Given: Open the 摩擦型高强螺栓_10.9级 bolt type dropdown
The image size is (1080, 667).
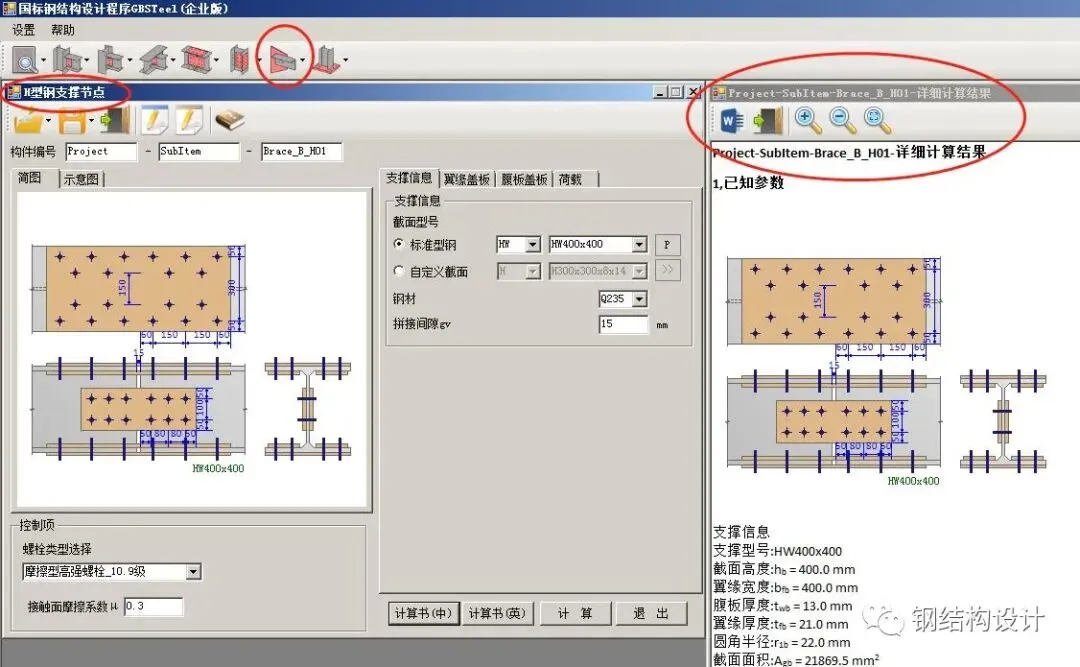Looking at the screenshot, I should 194,572.
